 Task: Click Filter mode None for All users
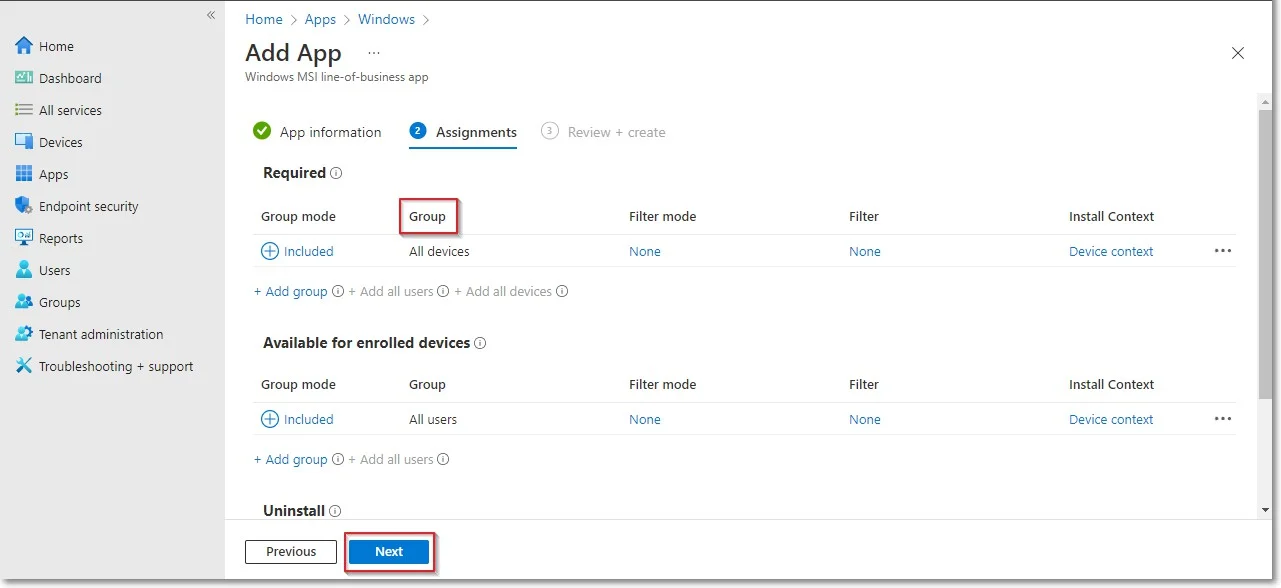[x=645, y=420]
